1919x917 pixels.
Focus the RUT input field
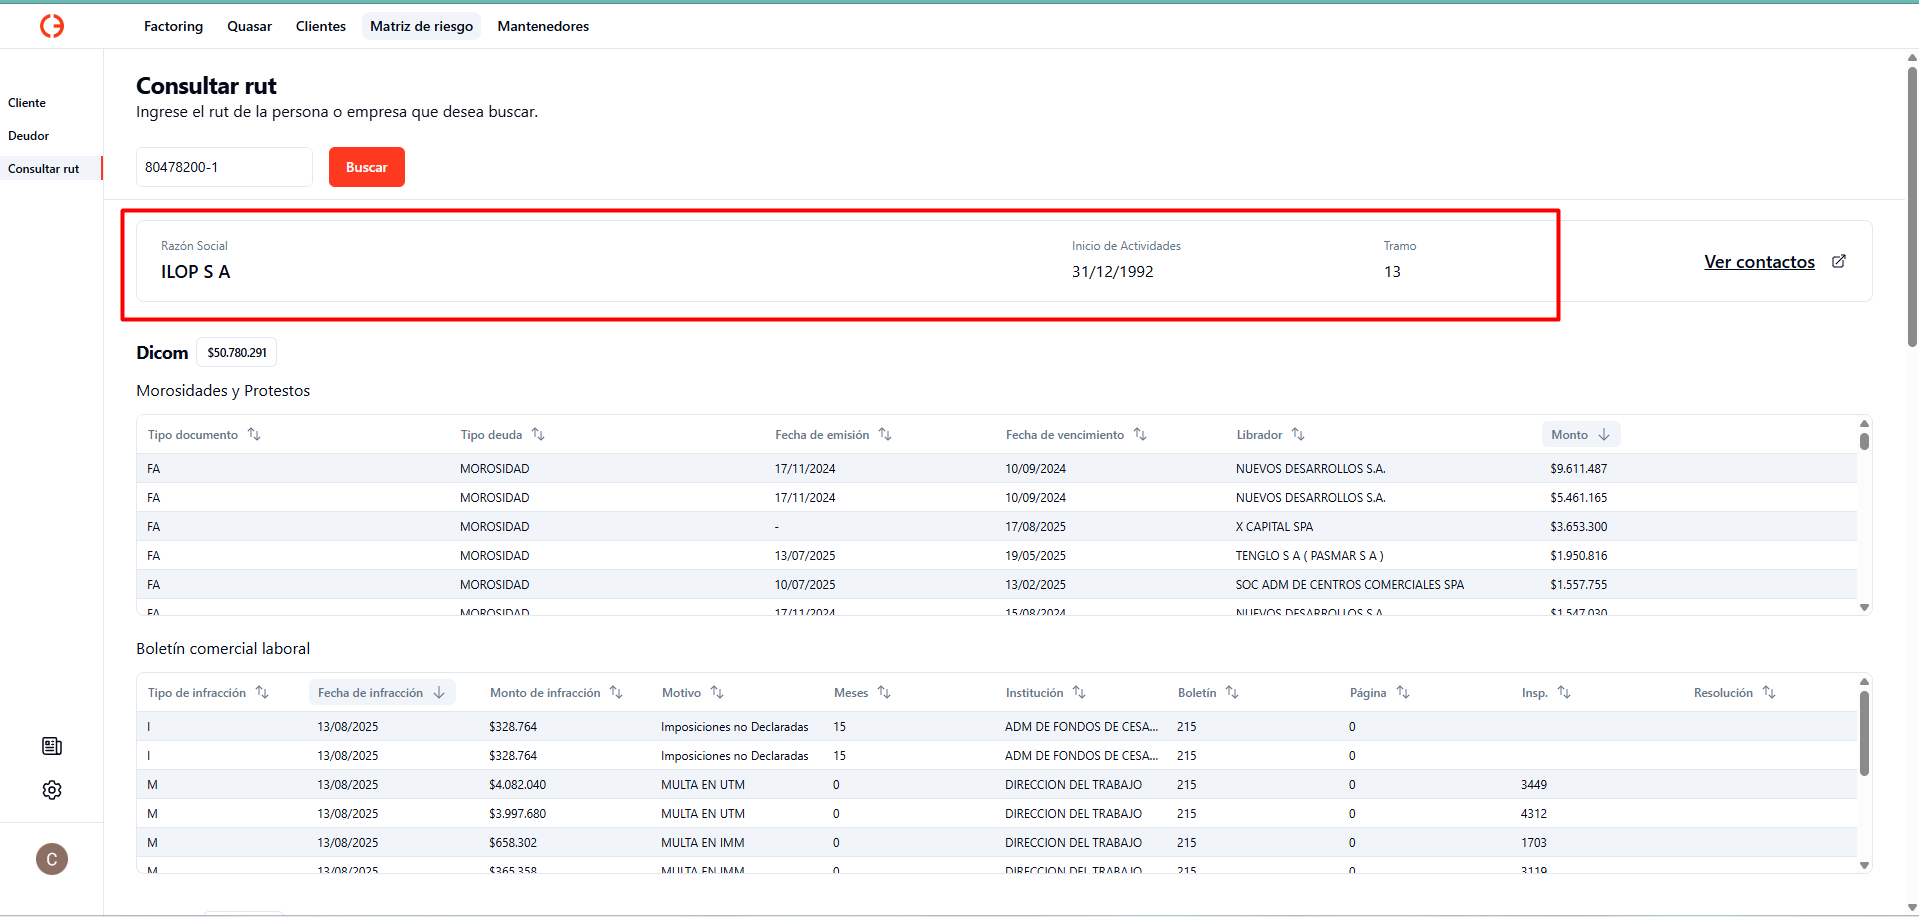click(x=224, y=167)
